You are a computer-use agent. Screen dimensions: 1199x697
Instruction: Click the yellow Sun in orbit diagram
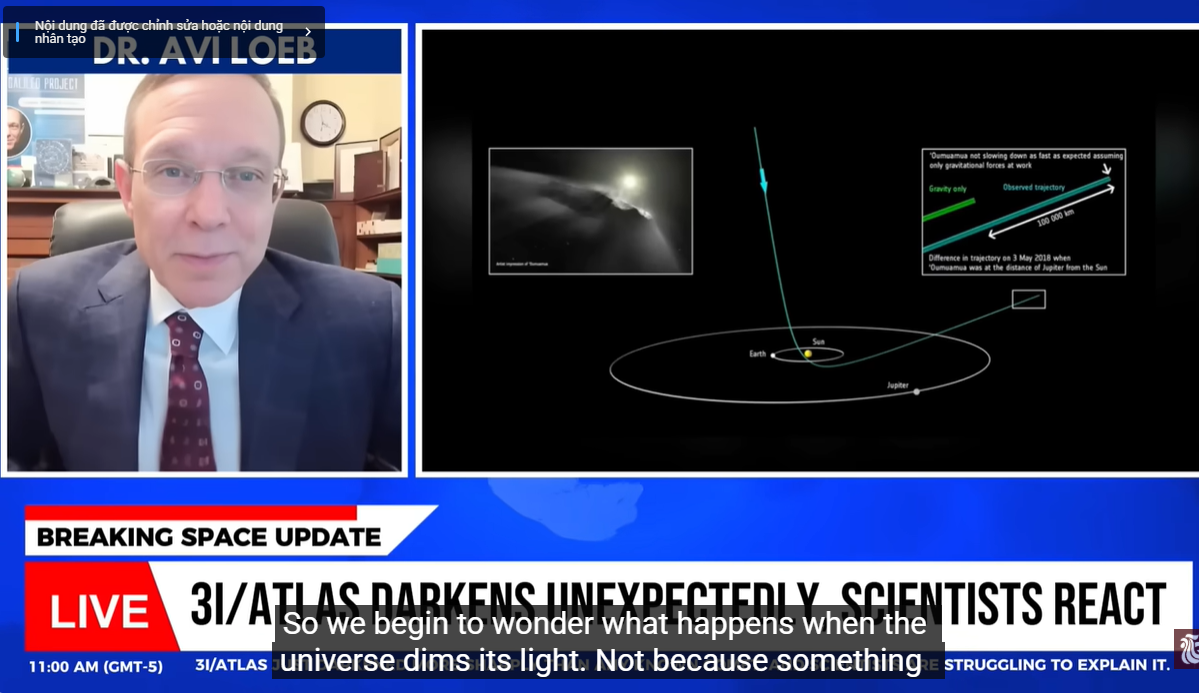tap(808, 353)
